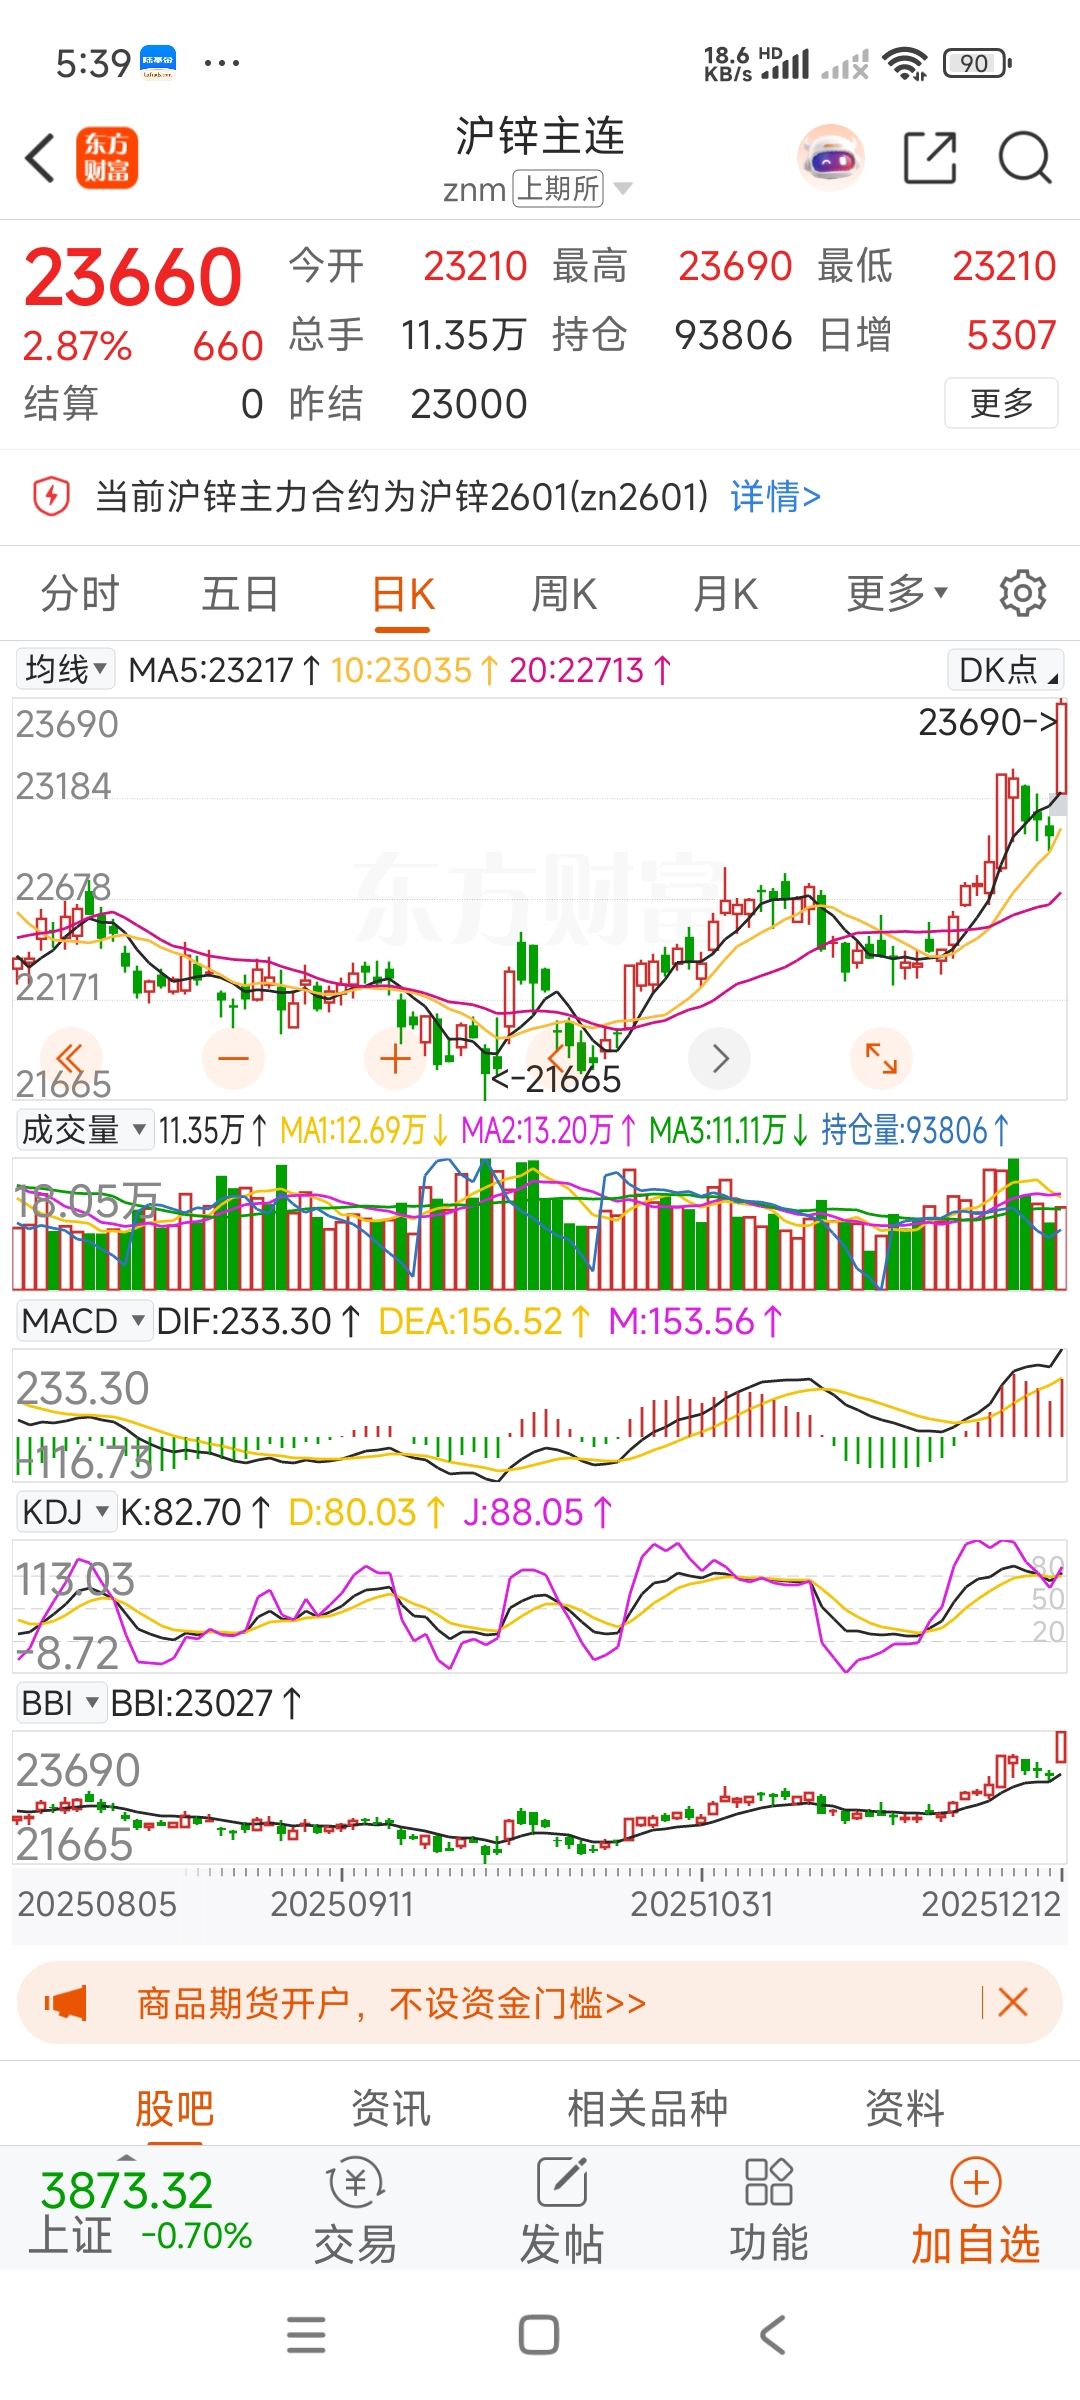
Task: Jump to earliest with double-left arrow
Action: 71,1058
